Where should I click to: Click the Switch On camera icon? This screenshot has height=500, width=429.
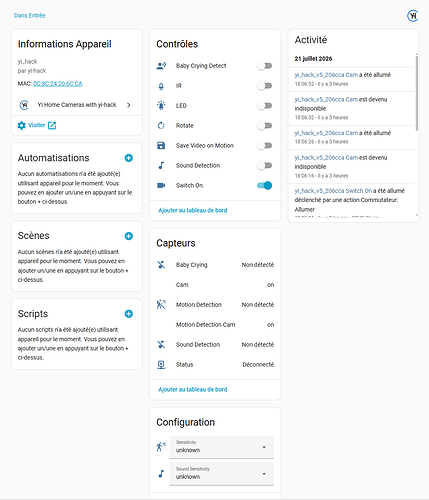point(161,185)
